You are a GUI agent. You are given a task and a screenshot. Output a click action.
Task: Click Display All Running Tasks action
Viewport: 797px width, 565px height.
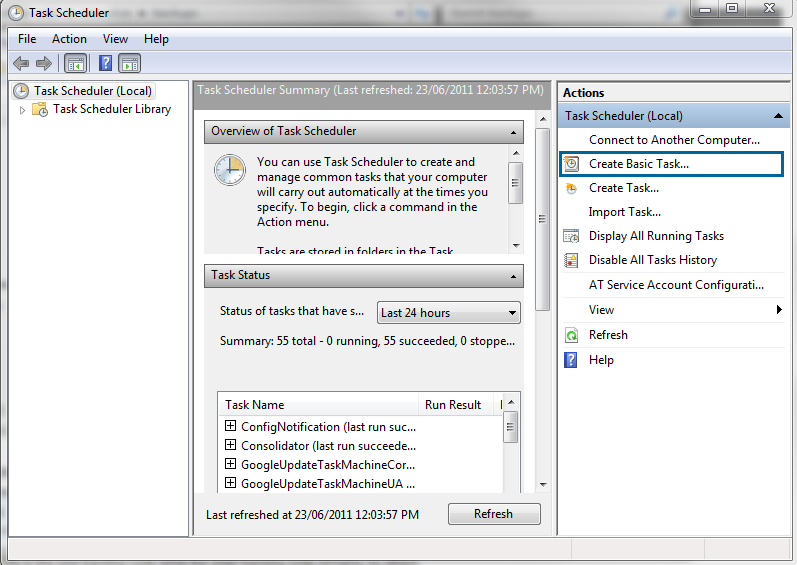[x=656, y=236]
